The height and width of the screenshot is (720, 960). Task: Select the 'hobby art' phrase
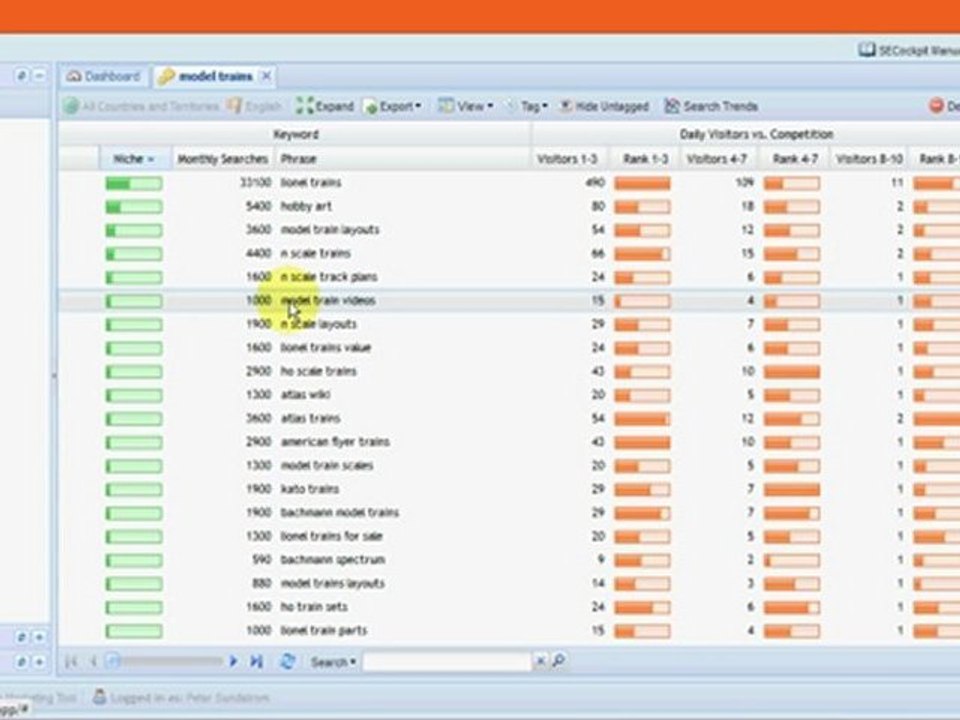point(306,206)
